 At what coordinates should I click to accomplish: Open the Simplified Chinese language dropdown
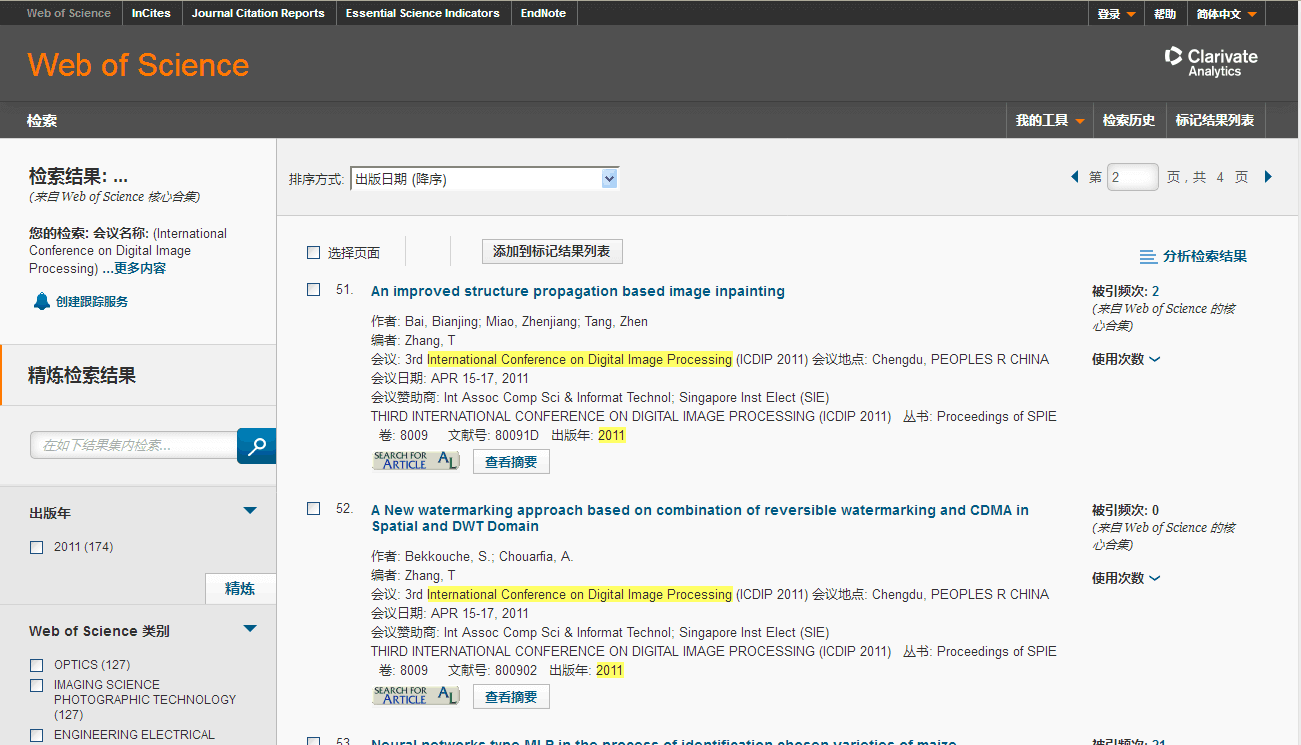pos(1226,14)
